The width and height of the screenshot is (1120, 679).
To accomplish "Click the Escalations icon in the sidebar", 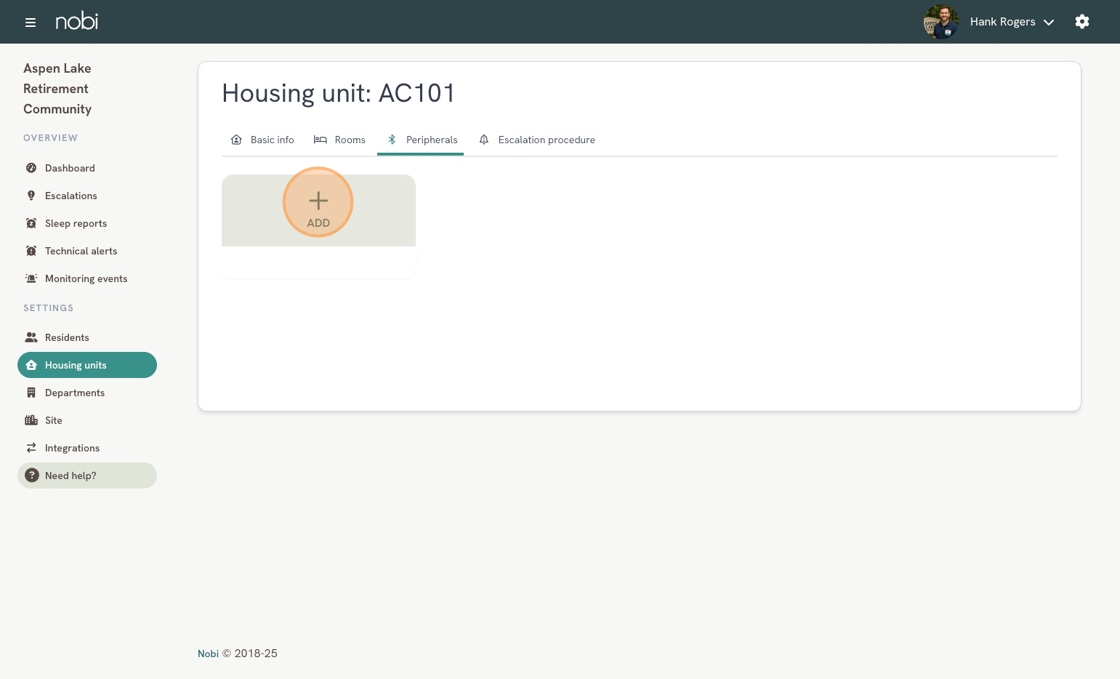I will coord(31,196).
